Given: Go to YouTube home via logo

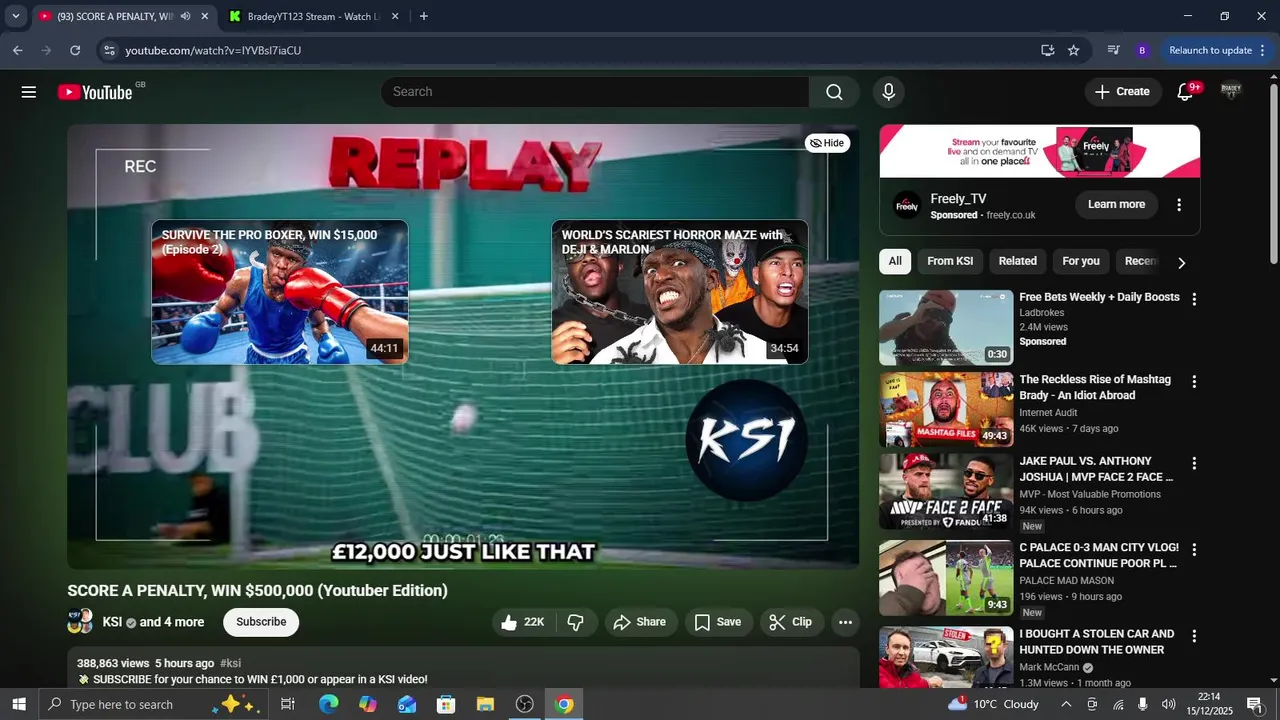Looking at the screenshot, I should point(95,92).
